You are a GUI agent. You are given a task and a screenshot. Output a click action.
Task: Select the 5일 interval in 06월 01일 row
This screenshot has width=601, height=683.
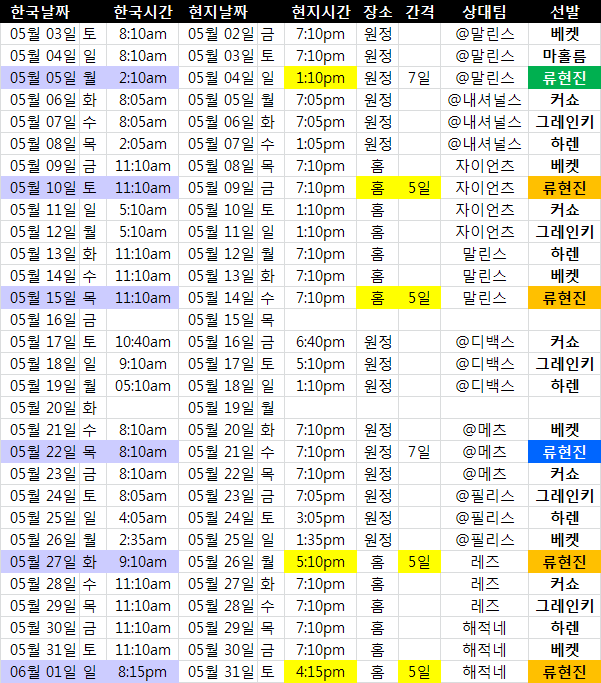pyautogui.click(x=419, y=672)
